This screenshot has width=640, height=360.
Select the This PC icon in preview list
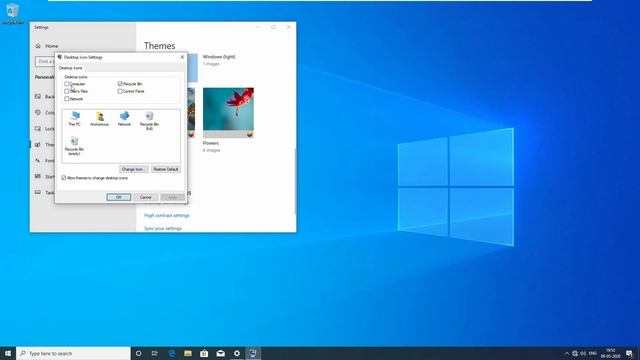tap(75, 118)
